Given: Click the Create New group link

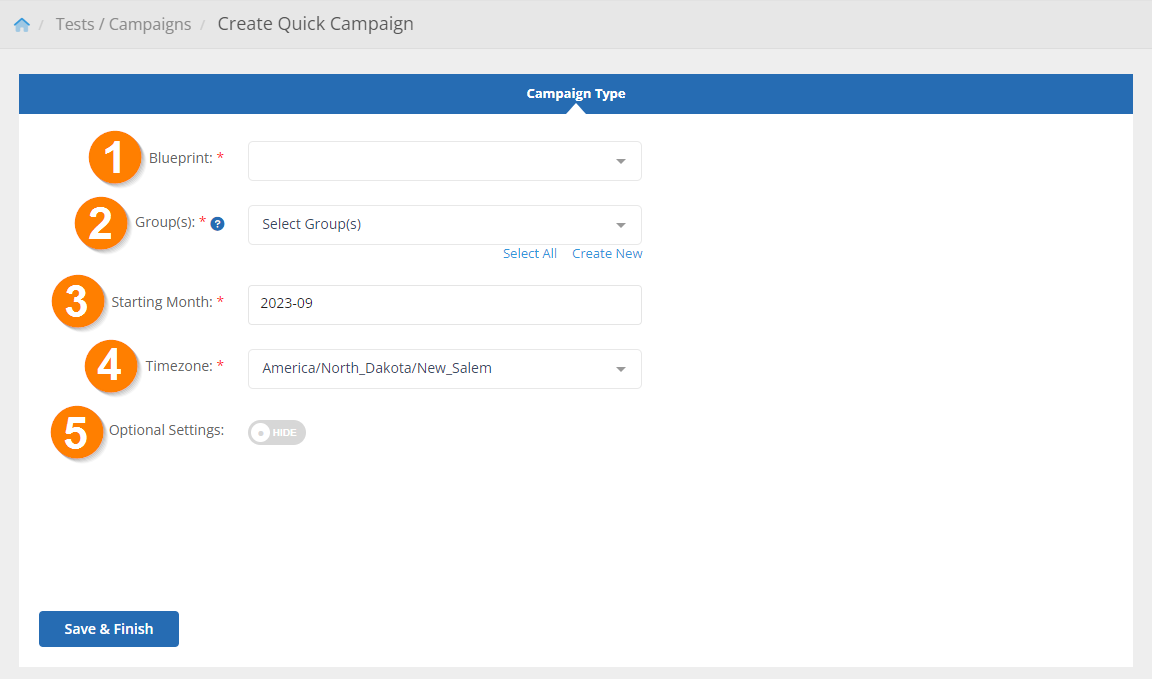Looking at the screenshot, I should point(607,254).
